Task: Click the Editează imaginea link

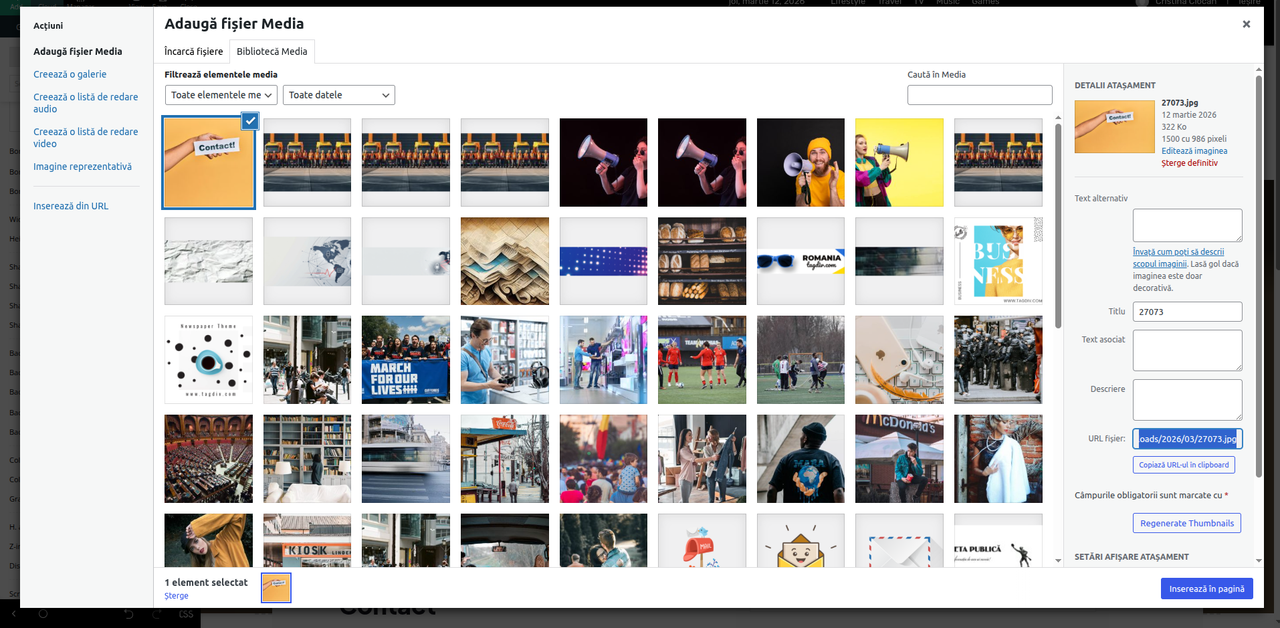Action: (1194, 151)
